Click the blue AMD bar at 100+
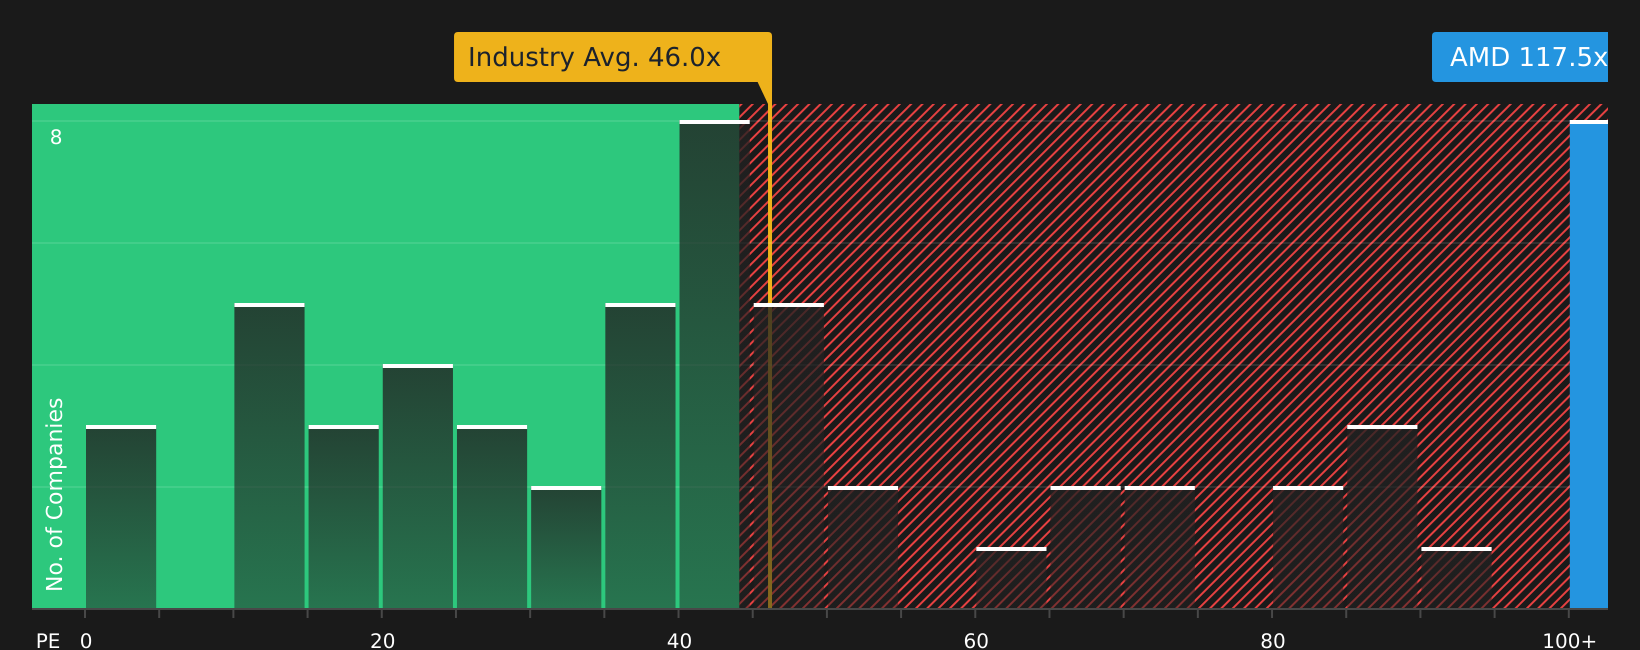The width and height of the screenshot is (1640, 650). 1589,364
